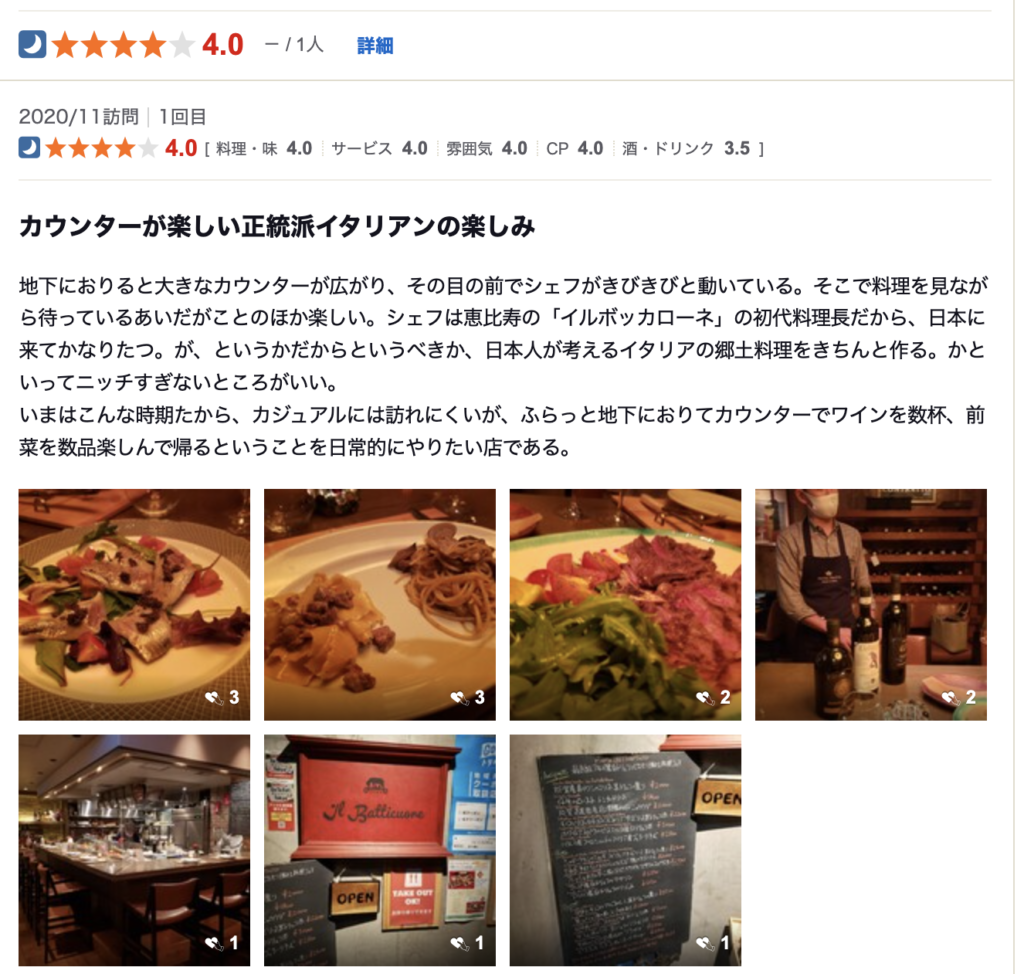Open the restaurant counter interior photo
Image resolution: width=1024 pixels, height=974 pixels.
134,850
